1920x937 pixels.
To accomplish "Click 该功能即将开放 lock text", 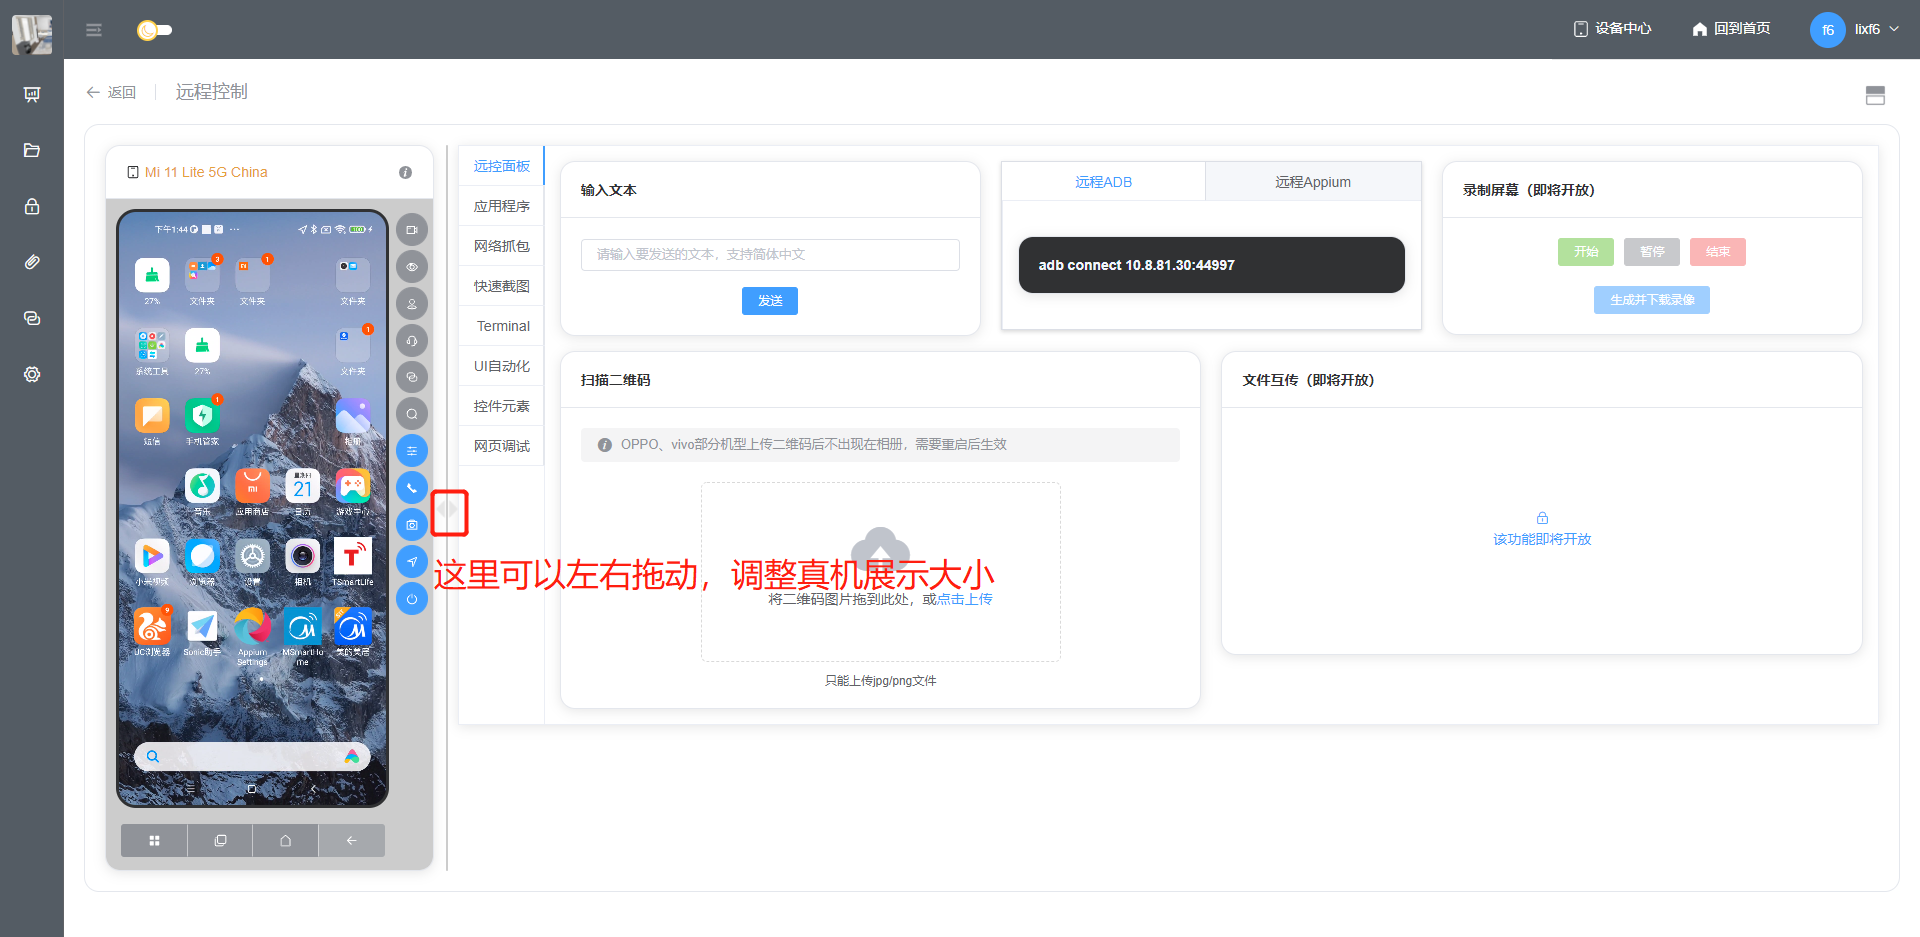I will pyautogui.click(x=1542, y=539).
